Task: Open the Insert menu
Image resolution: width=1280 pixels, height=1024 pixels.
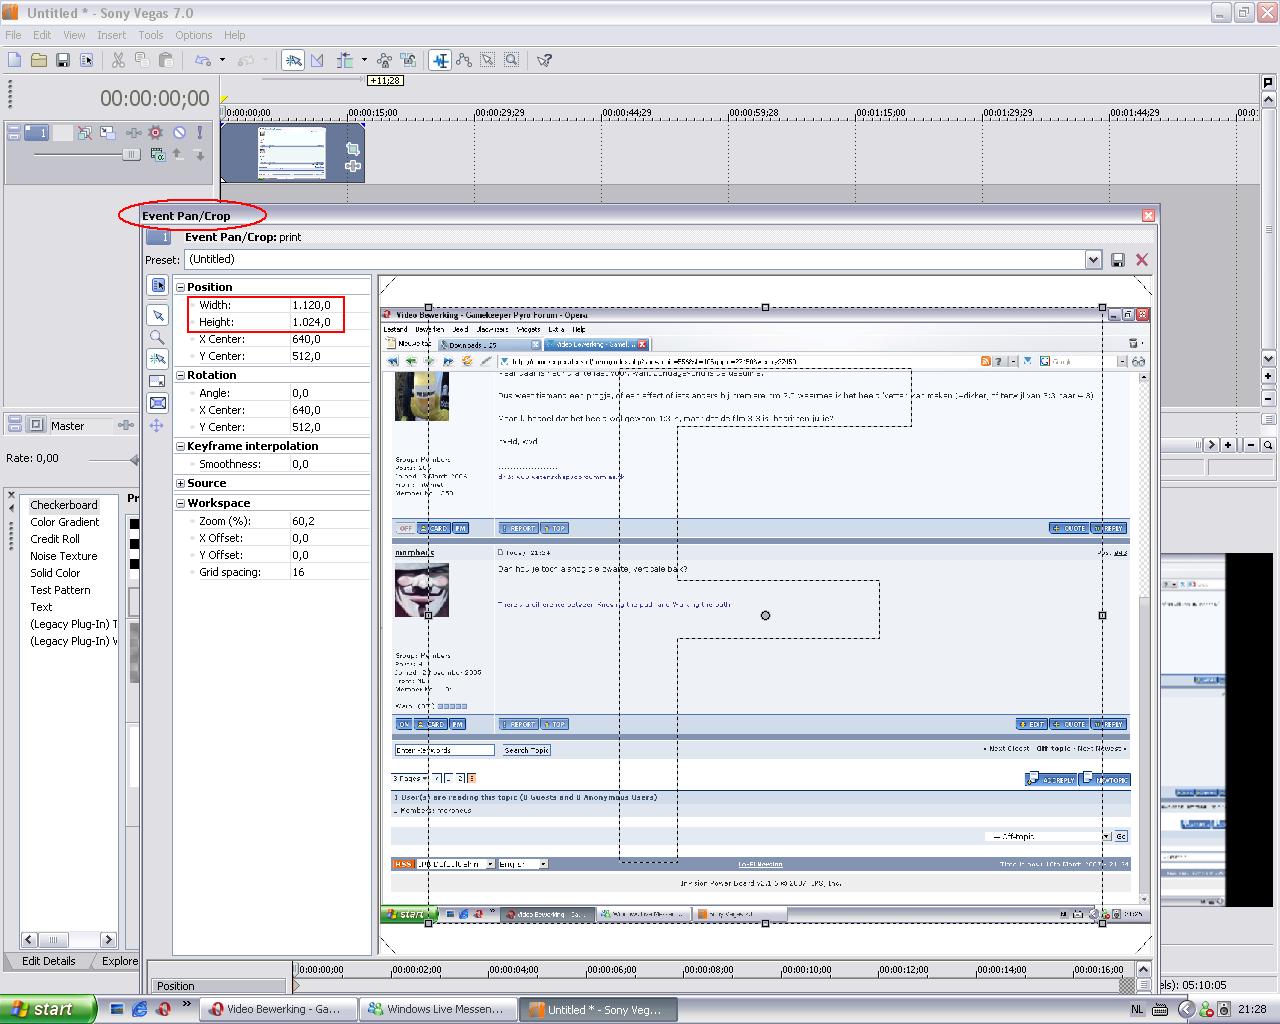Action: (x=111, y=35)
